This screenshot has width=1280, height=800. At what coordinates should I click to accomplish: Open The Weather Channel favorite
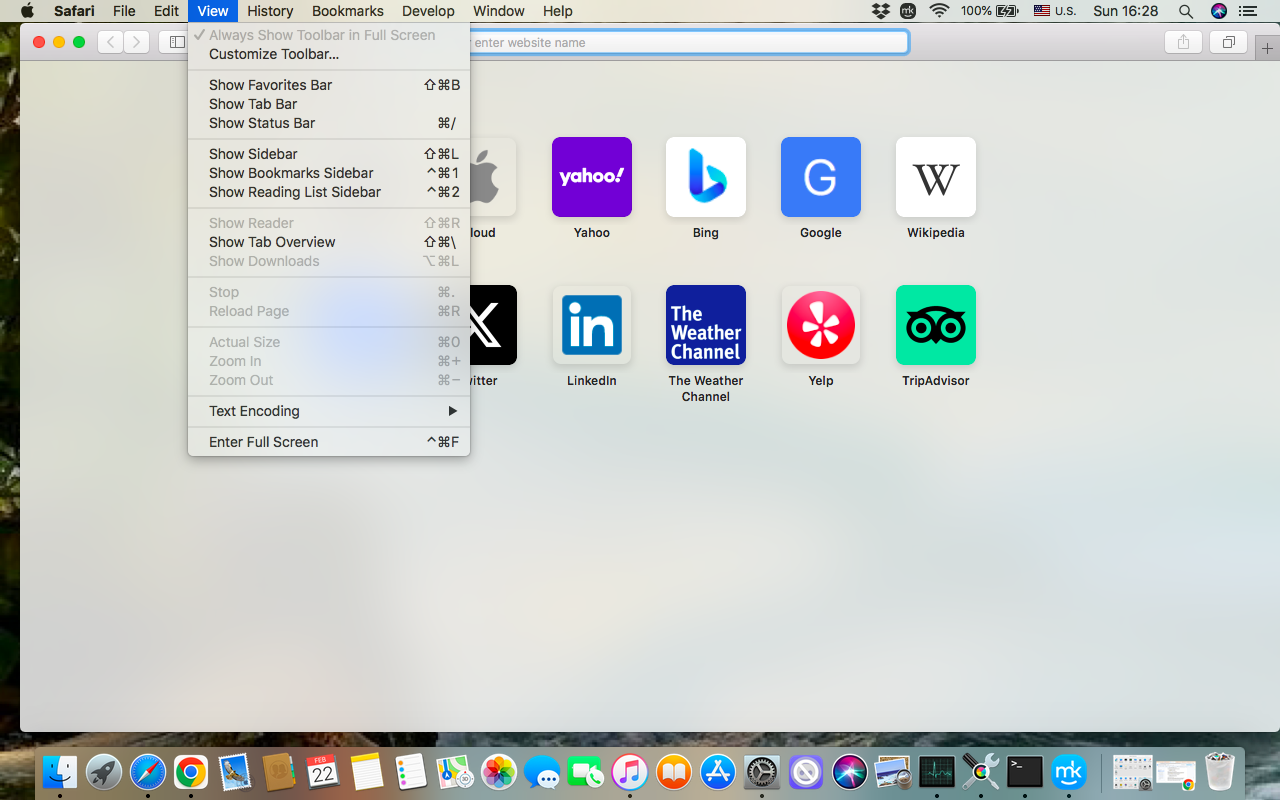pyautogui.click(x=705, y=325)
